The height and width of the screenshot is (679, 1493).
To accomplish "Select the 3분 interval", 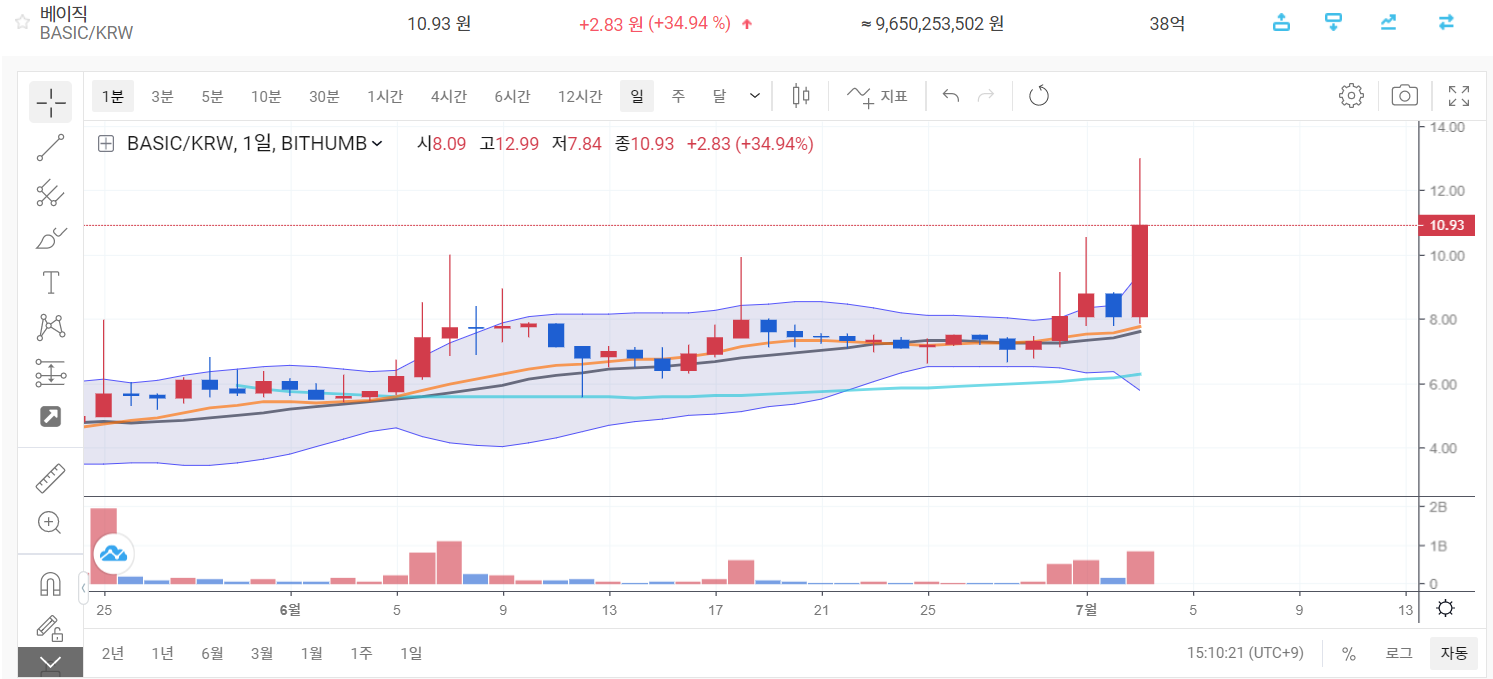I will pyautogui.click(x=162, y=96).
